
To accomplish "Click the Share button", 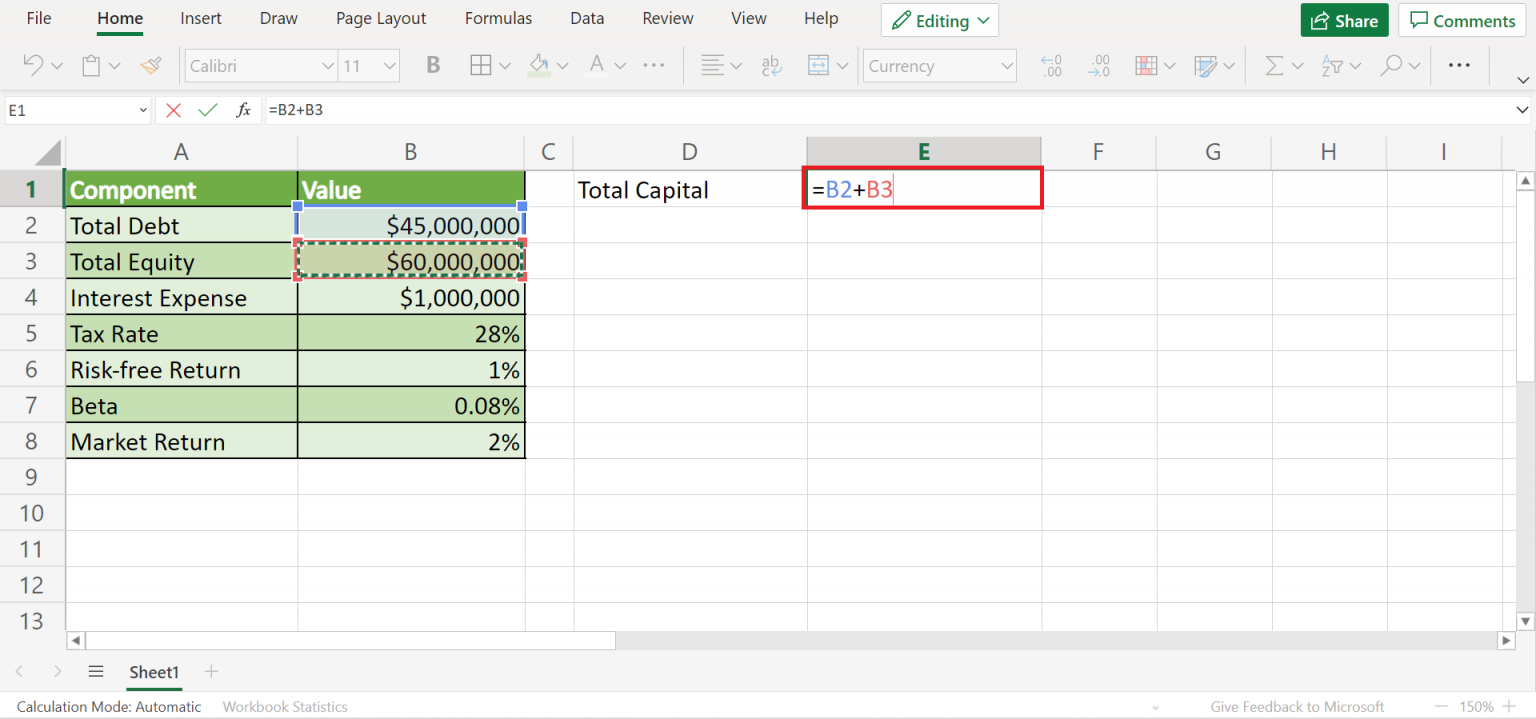I will point(1344,20).
